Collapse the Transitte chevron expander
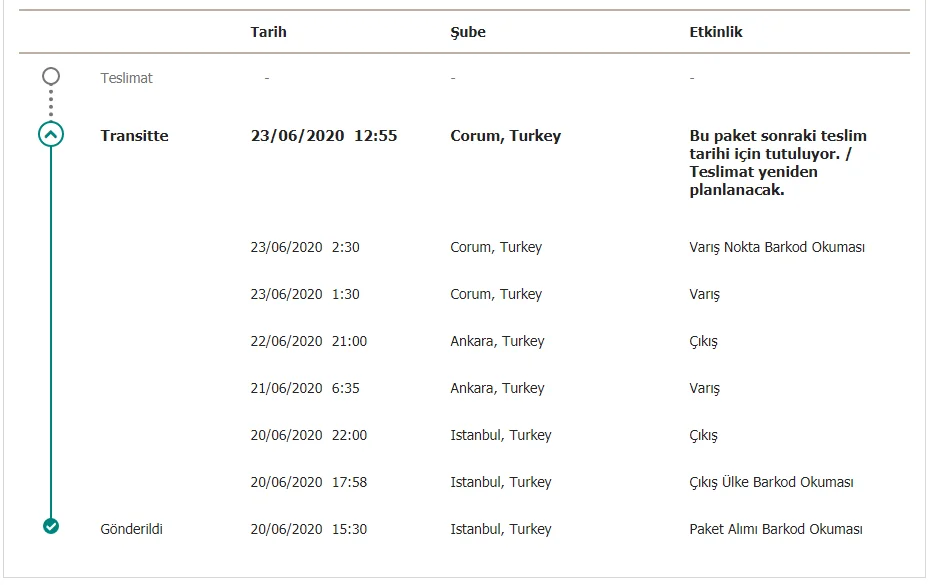 (51, 134)
